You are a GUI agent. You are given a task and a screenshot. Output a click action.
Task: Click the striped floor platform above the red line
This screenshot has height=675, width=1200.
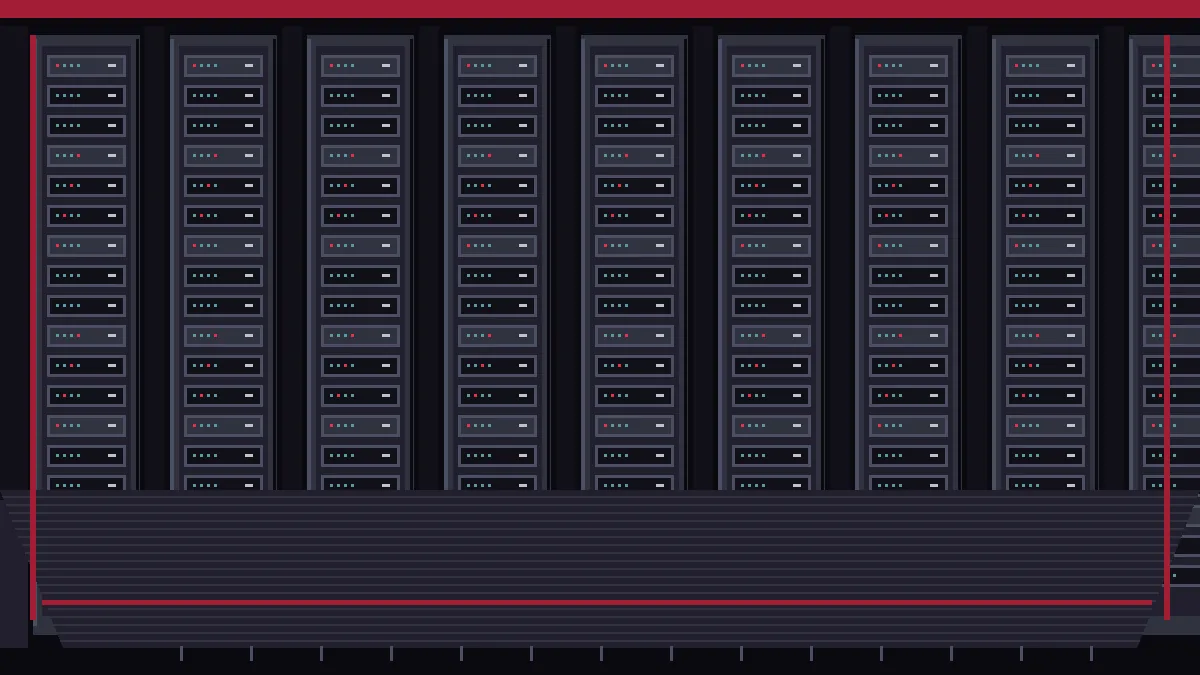click(x=597, y=543)
